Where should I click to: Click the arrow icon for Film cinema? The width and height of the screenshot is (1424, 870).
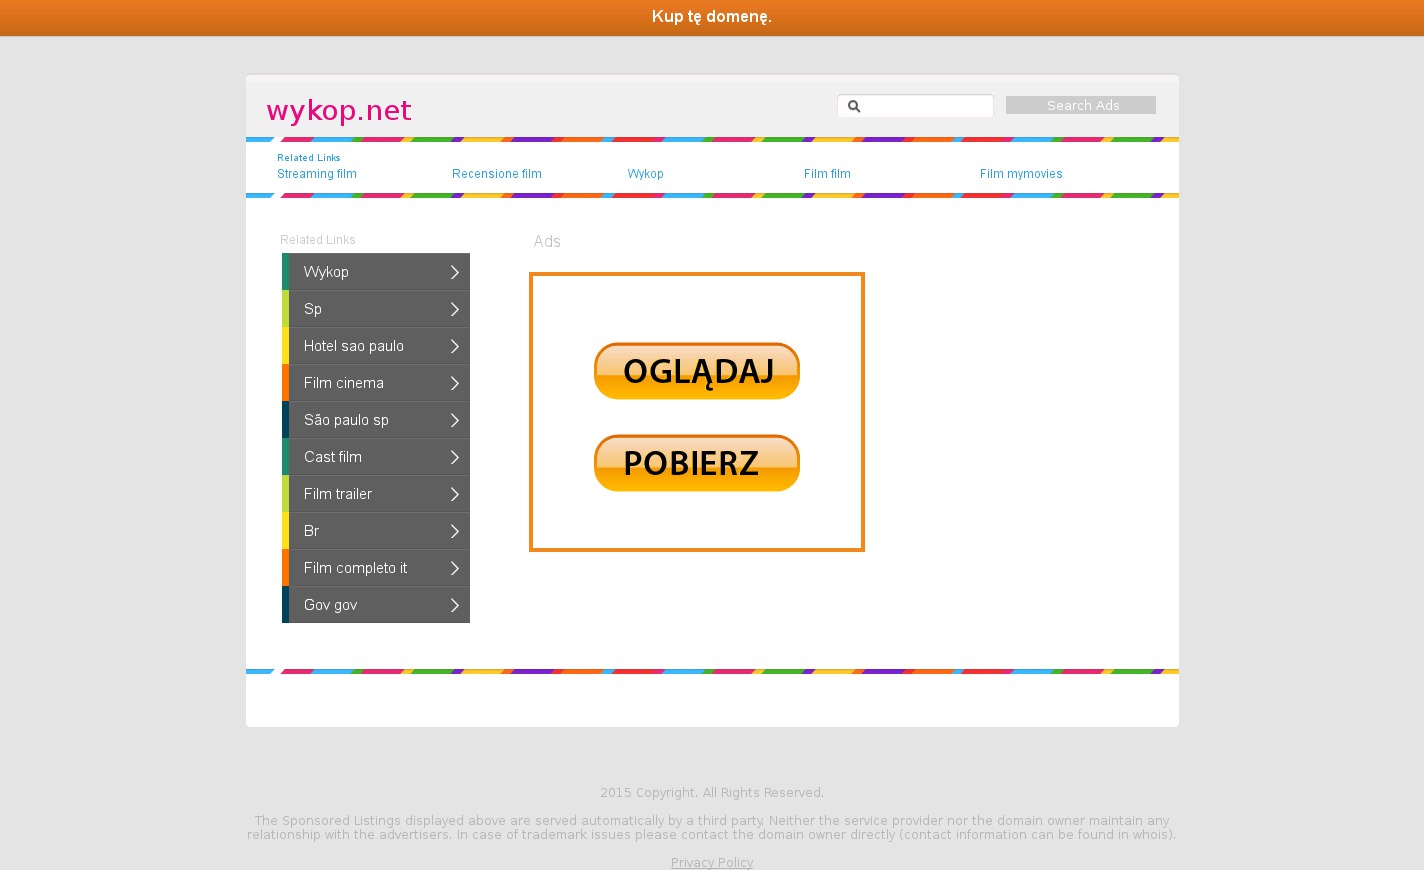tap(454, 383)
